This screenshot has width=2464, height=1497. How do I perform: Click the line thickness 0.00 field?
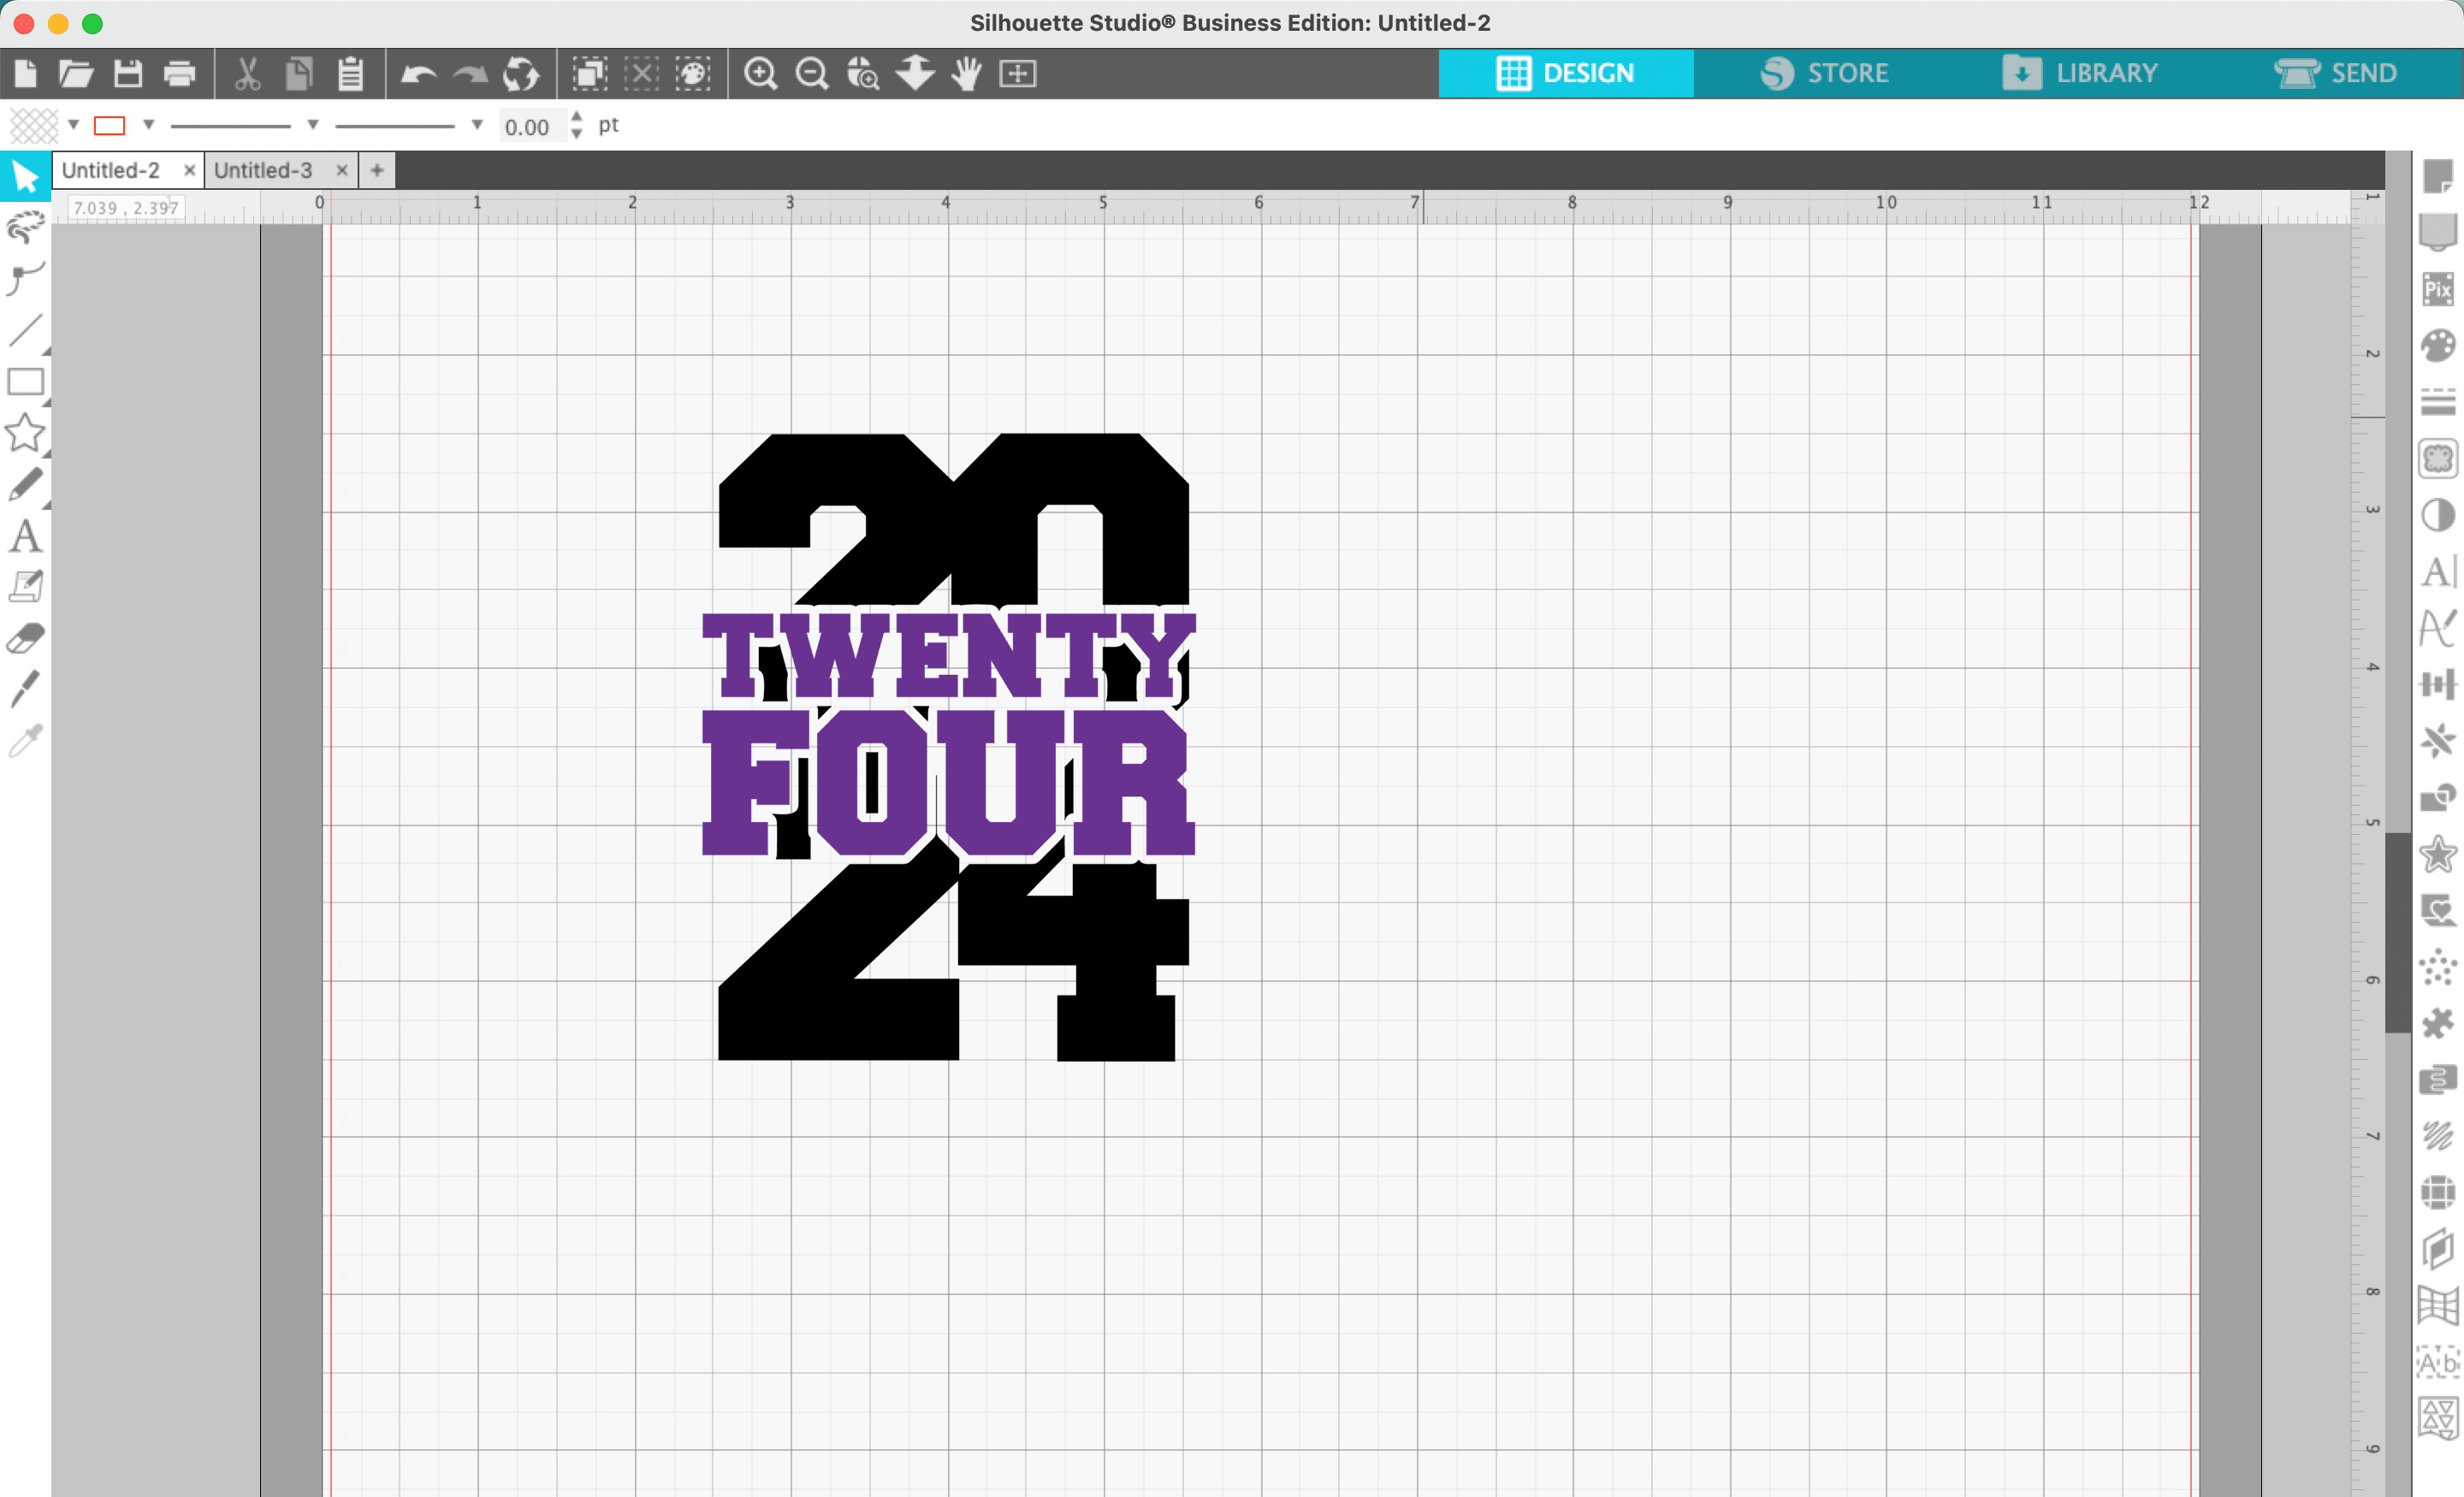531,126
